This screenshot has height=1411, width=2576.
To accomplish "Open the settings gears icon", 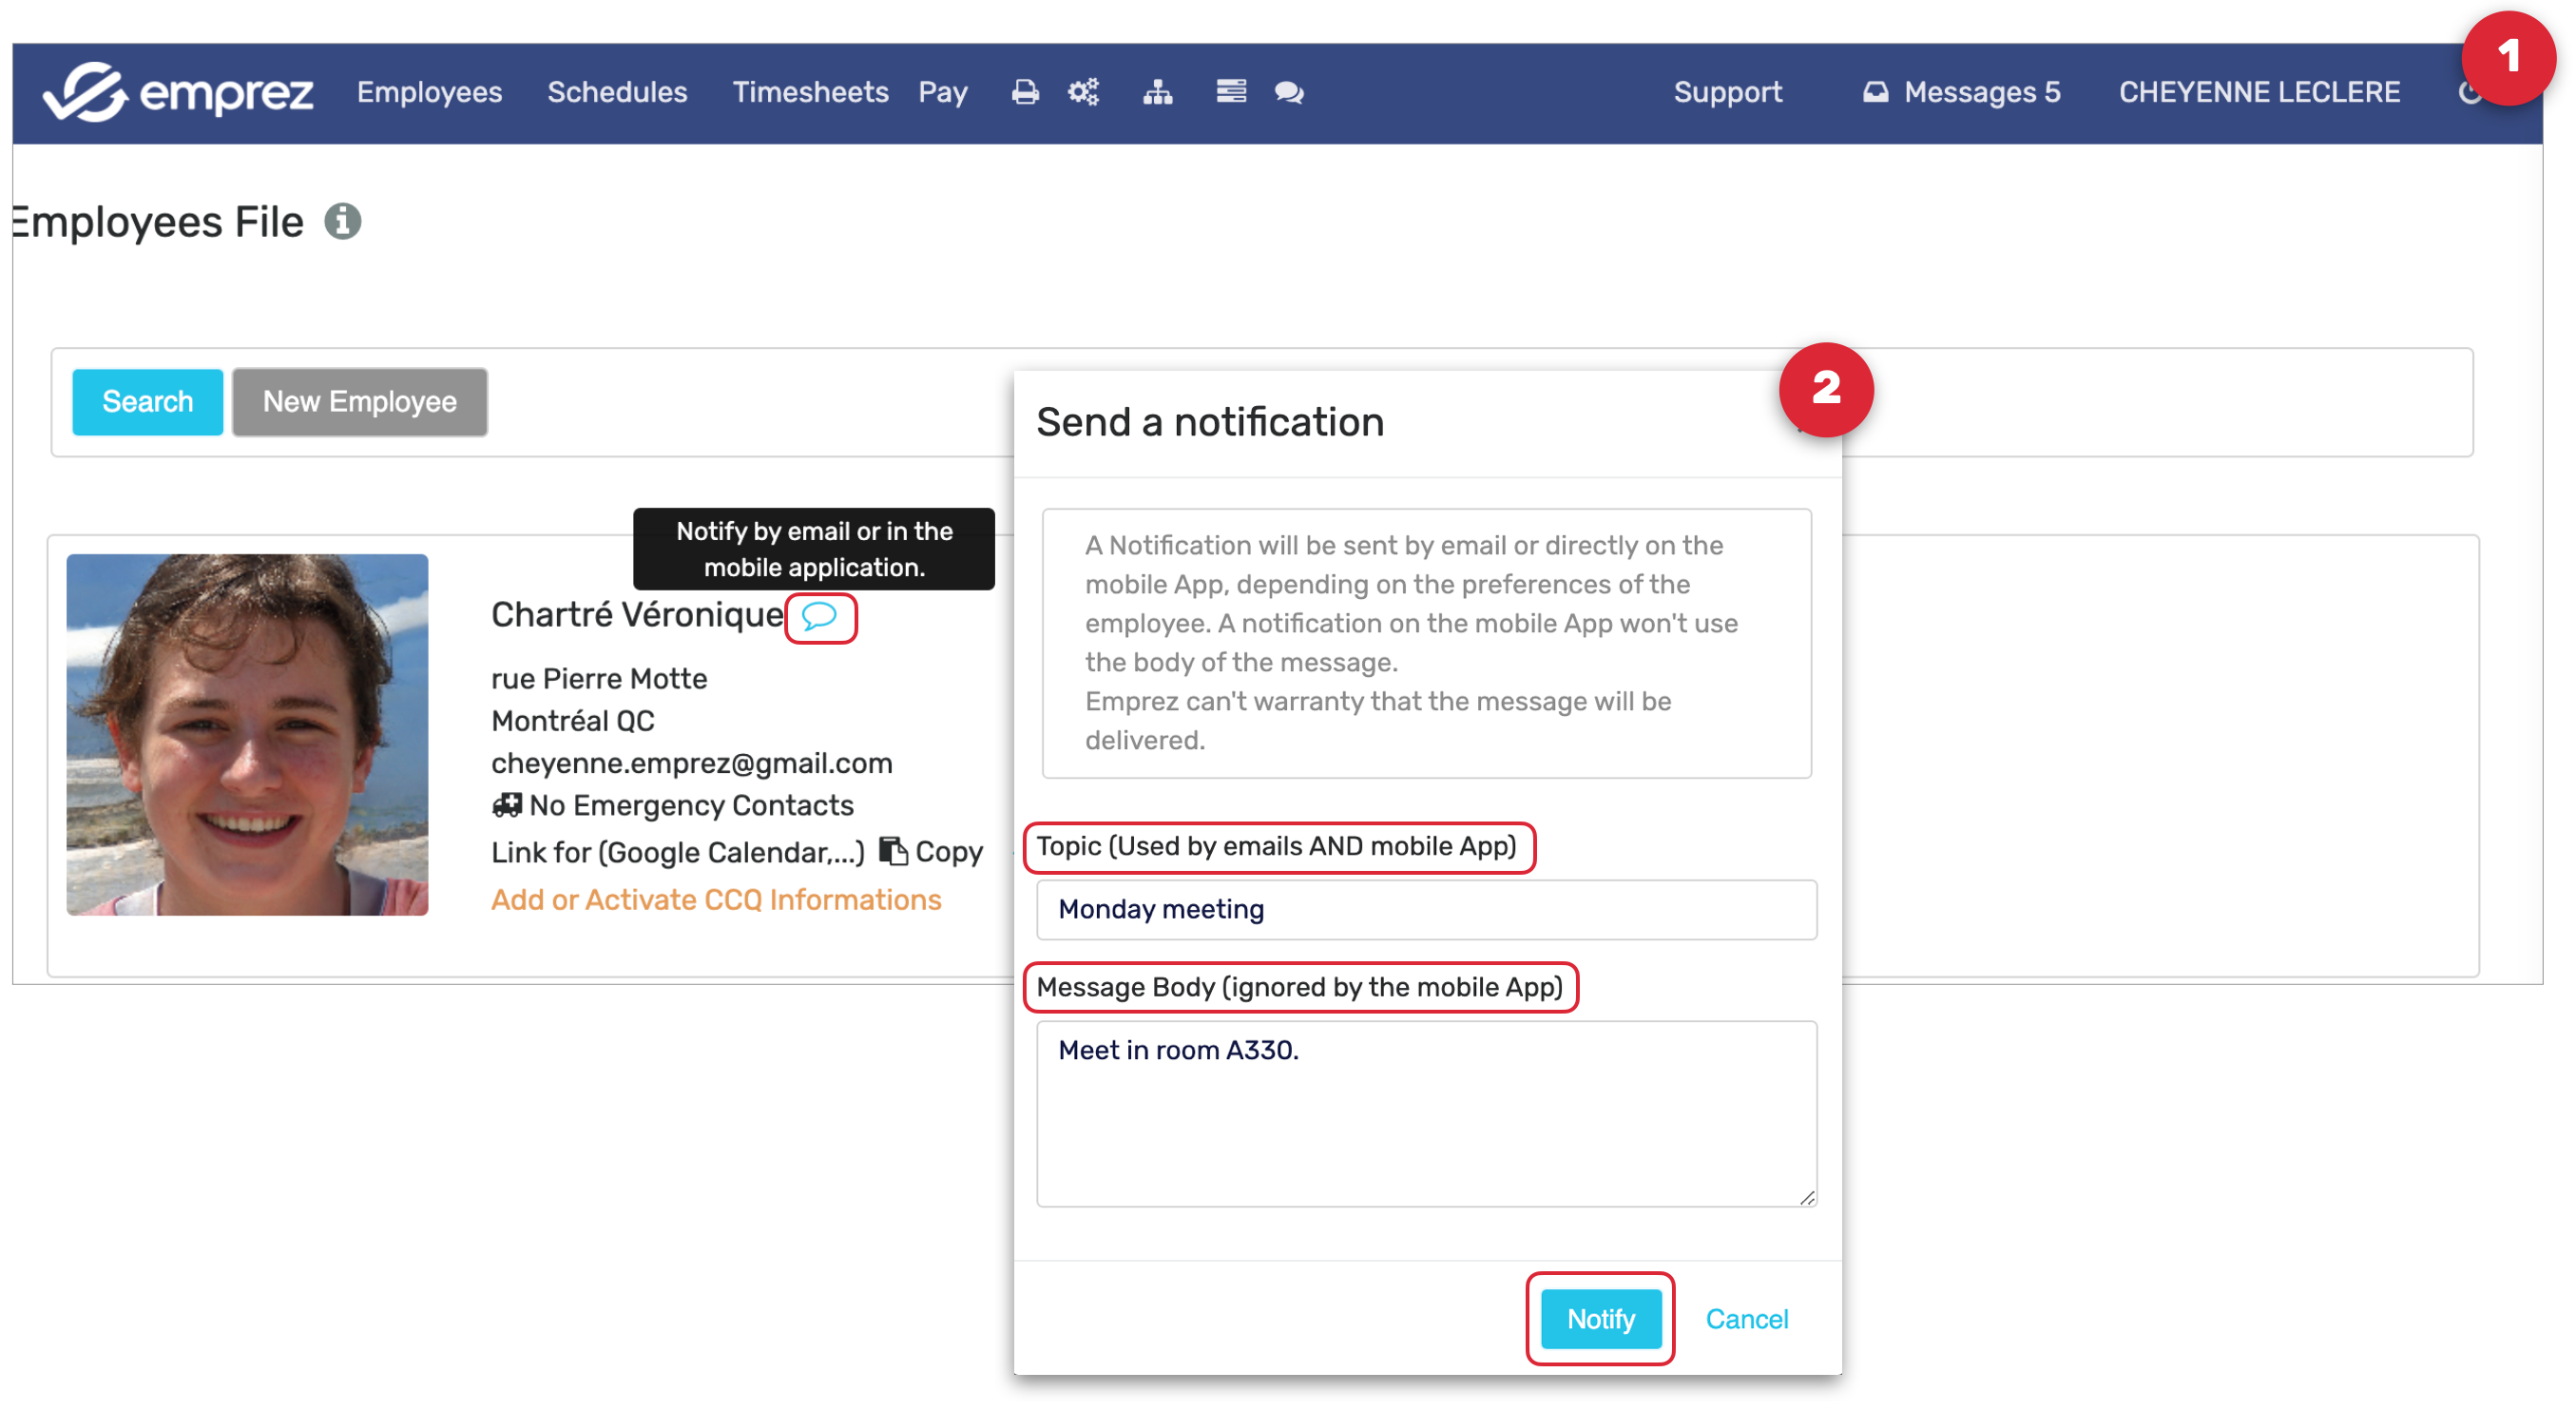I will tap(1083, 92).
